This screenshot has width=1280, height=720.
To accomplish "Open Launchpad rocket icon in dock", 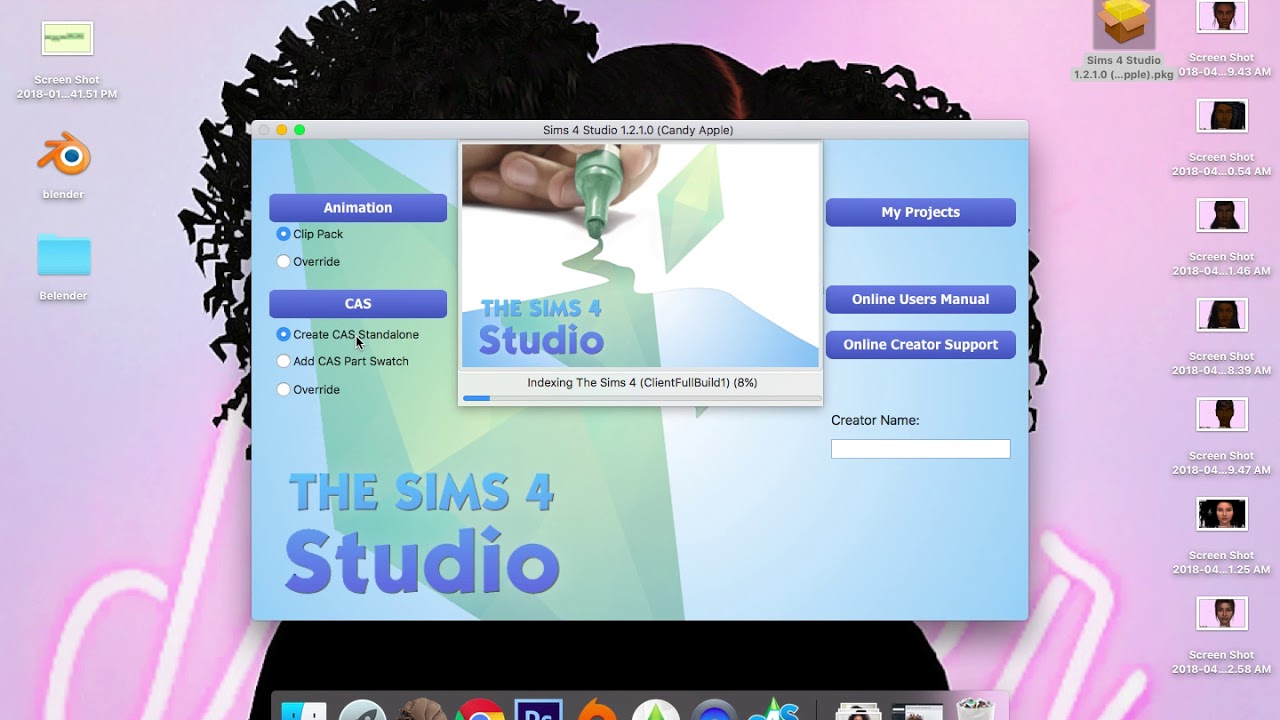I will point(362,710).
